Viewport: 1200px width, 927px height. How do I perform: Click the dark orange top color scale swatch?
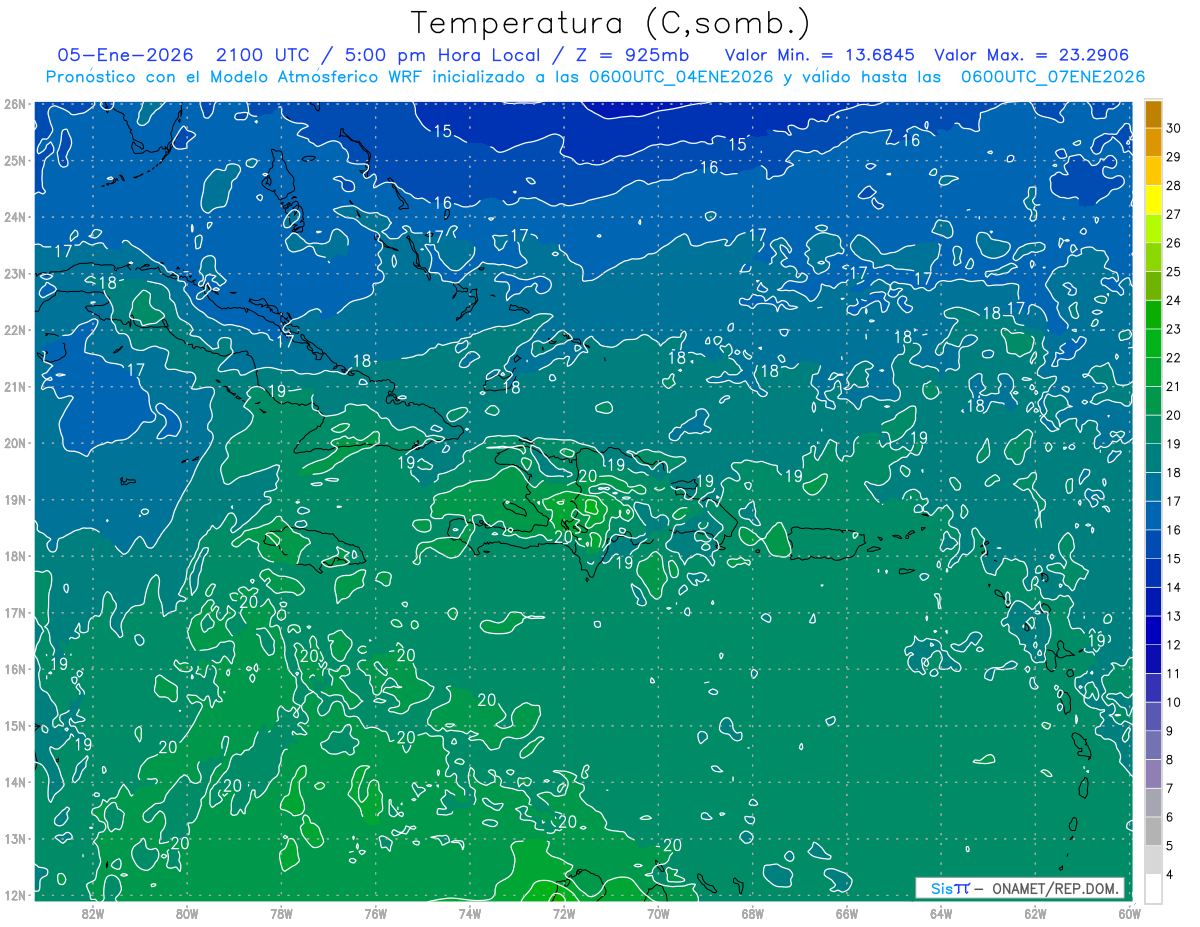coord(1153,114)
